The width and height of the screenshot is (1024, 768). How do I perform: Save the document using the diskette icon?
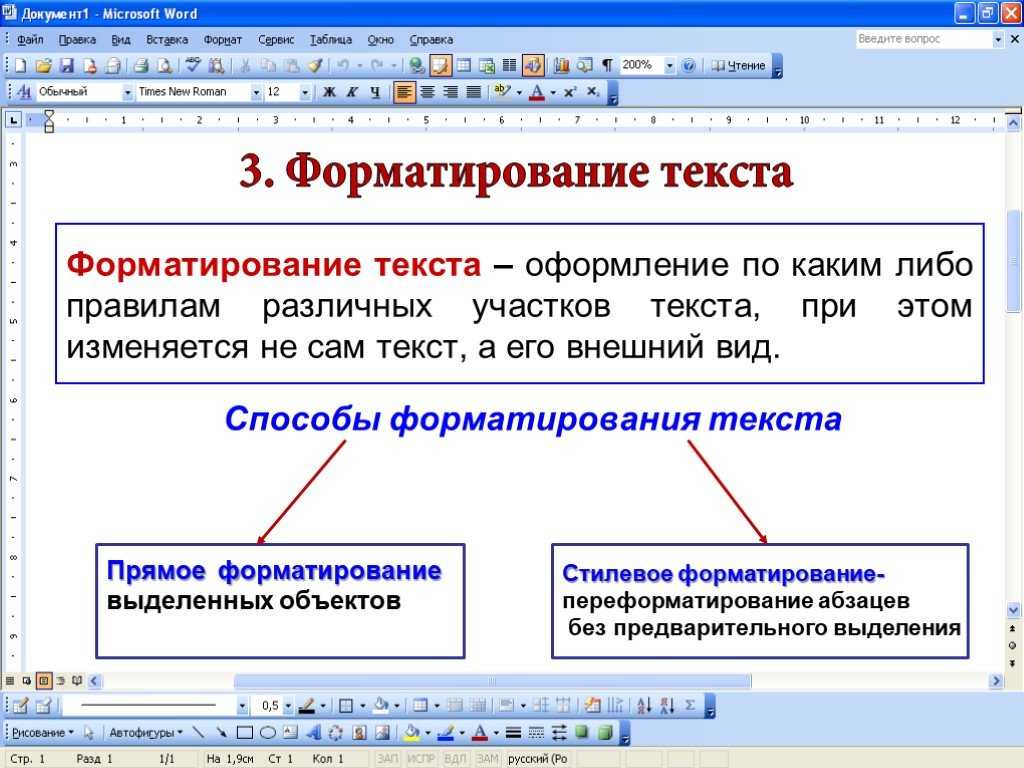(x=66, y=65)
